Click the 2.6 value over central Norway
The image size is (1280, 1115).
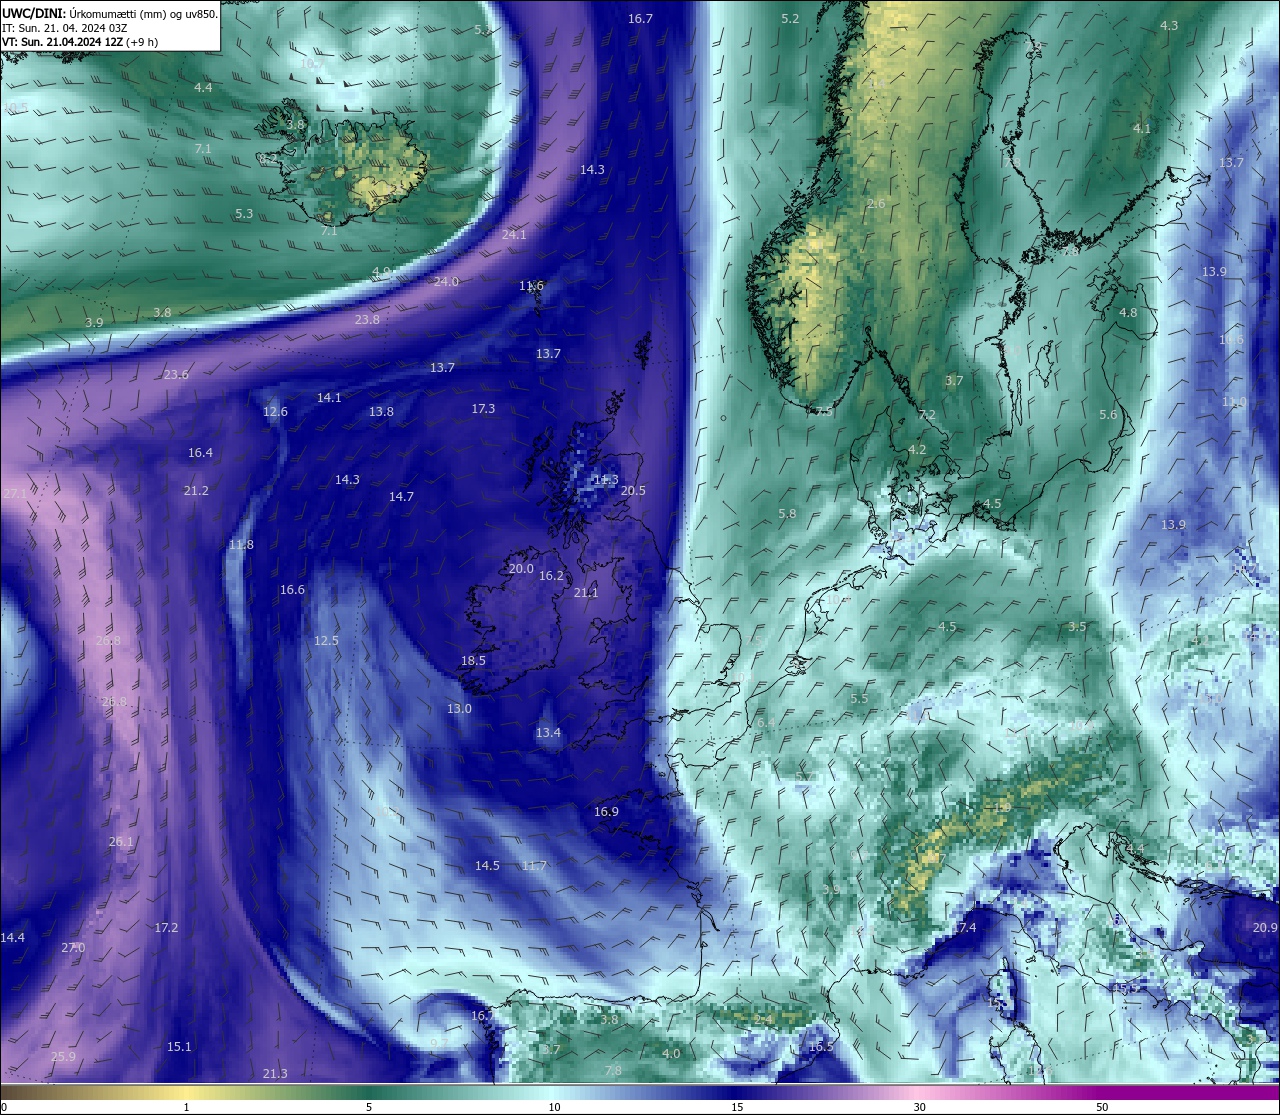[x=876, y=204]
